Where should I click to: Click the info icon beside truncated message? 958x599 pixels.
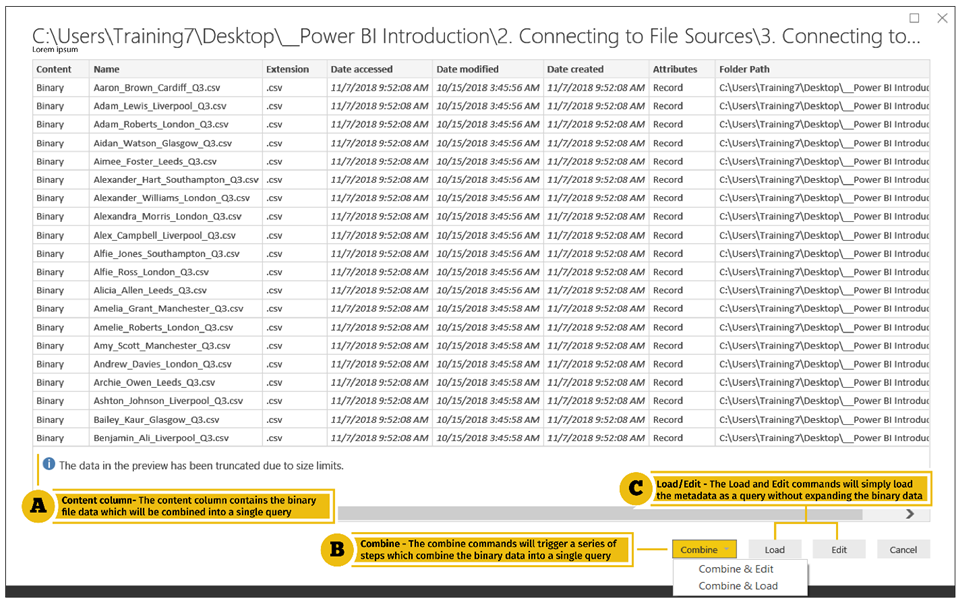[x=48, y=465]
